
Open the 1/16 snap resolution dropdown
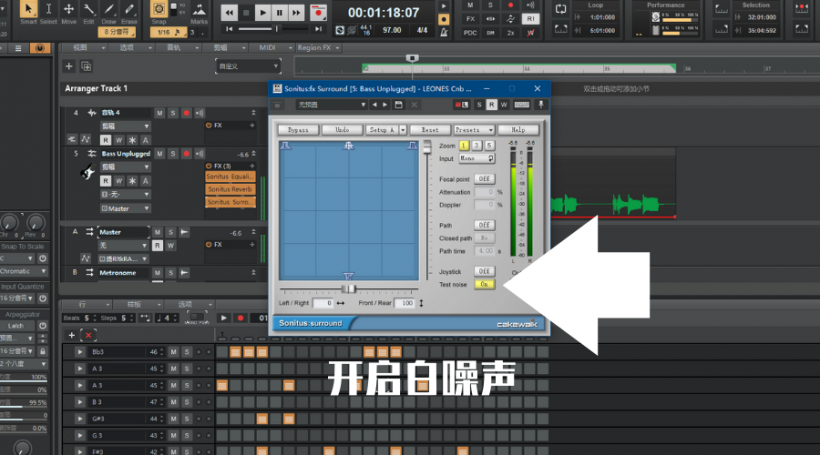(168, 32)
